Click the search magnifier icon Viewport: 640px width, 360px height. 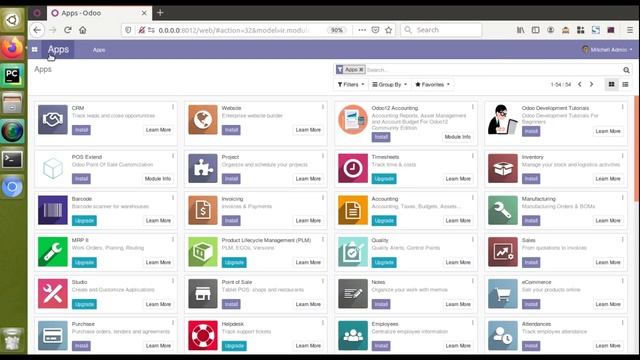(x=626, y=70)
